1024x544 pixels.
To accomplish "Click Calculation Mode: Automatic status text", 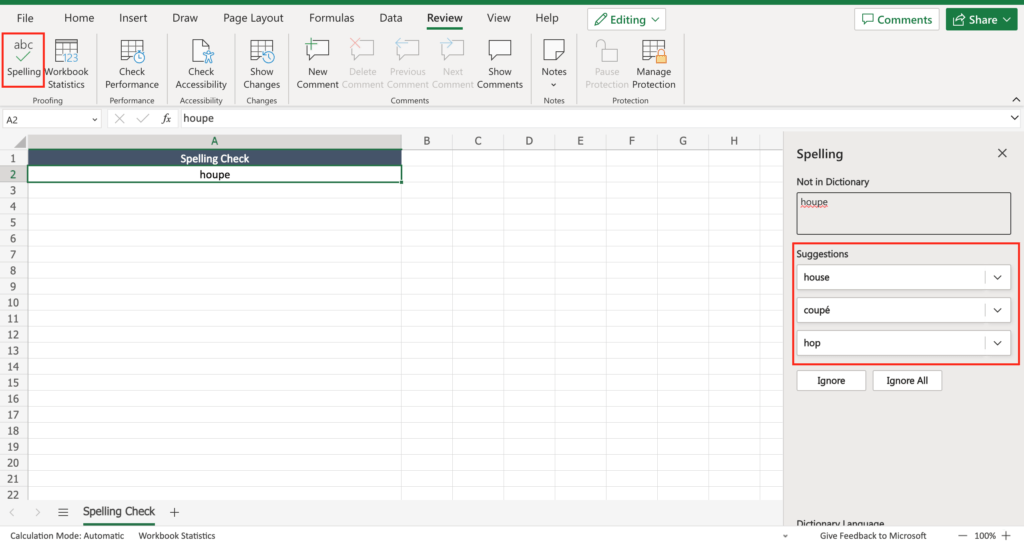I will point(67,536).
